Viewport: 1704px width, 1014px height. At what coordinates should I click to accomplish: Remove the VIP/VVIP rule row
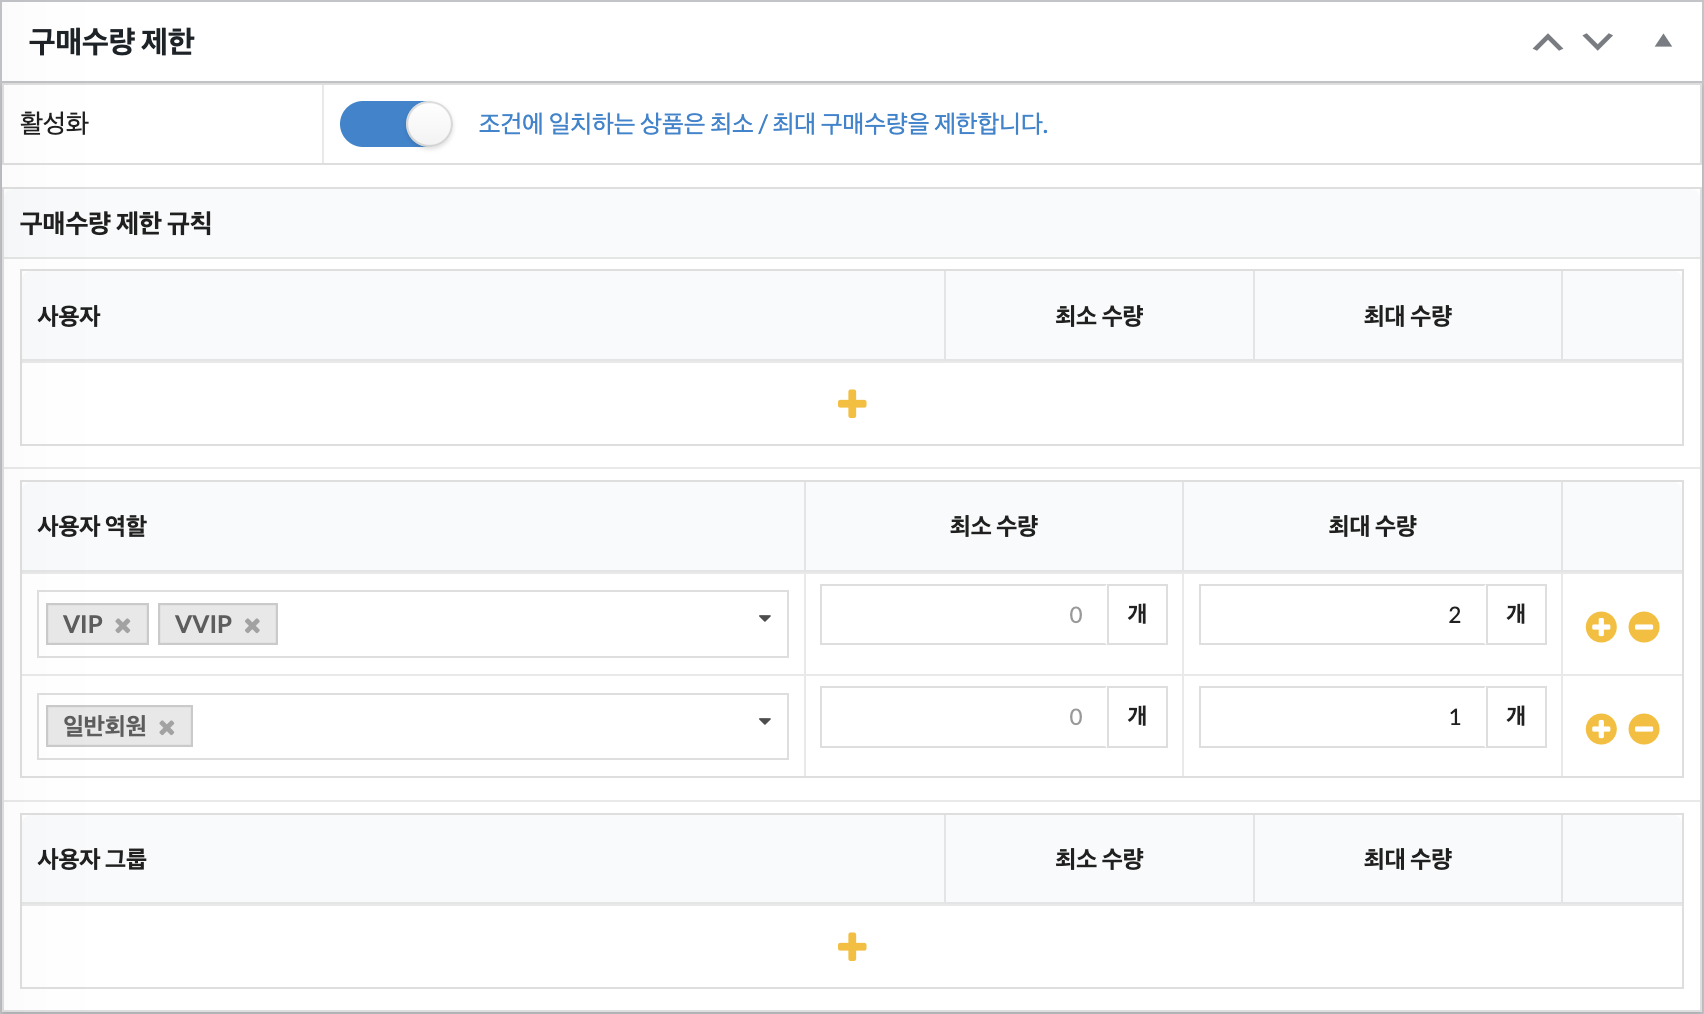1643,627
